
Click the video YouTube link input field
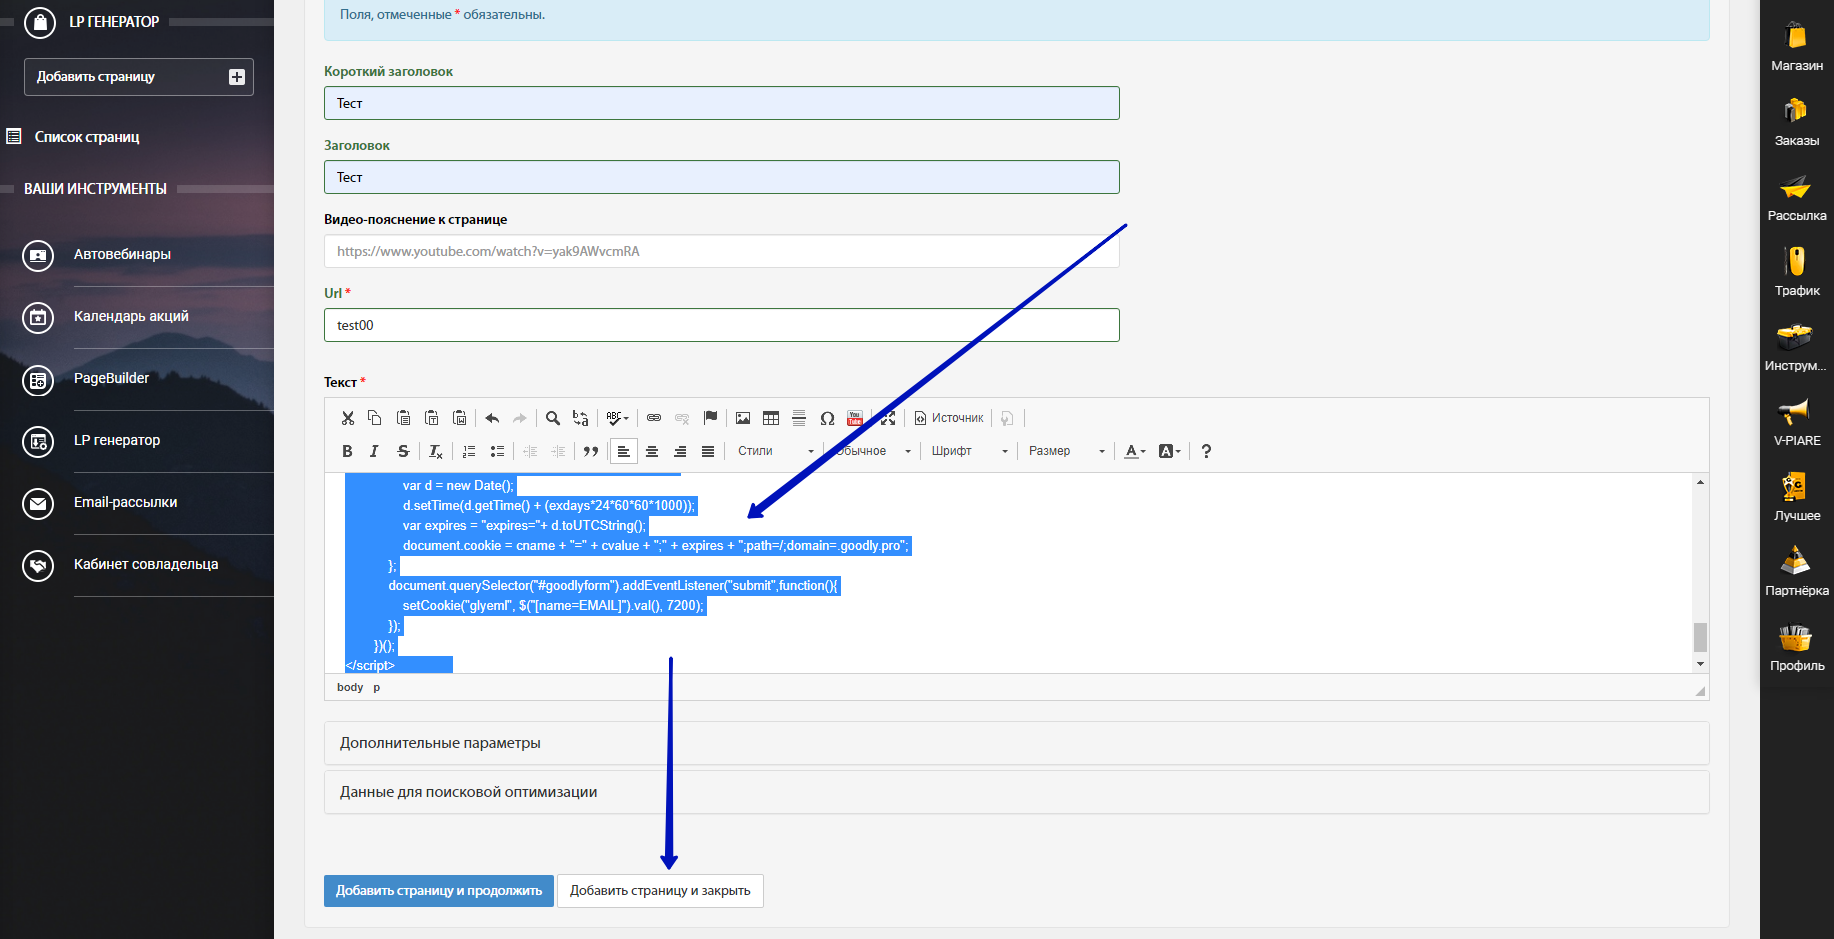click(721, 251)
